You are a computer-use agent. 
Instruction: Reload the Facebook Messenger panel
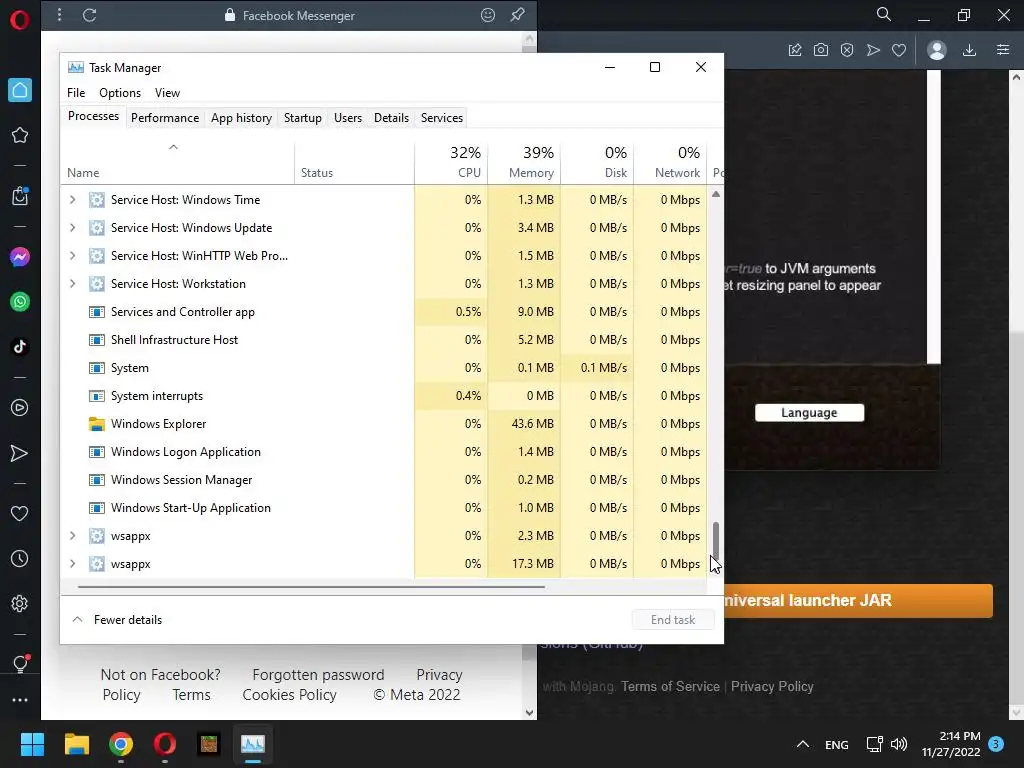(x=89, y=15)
